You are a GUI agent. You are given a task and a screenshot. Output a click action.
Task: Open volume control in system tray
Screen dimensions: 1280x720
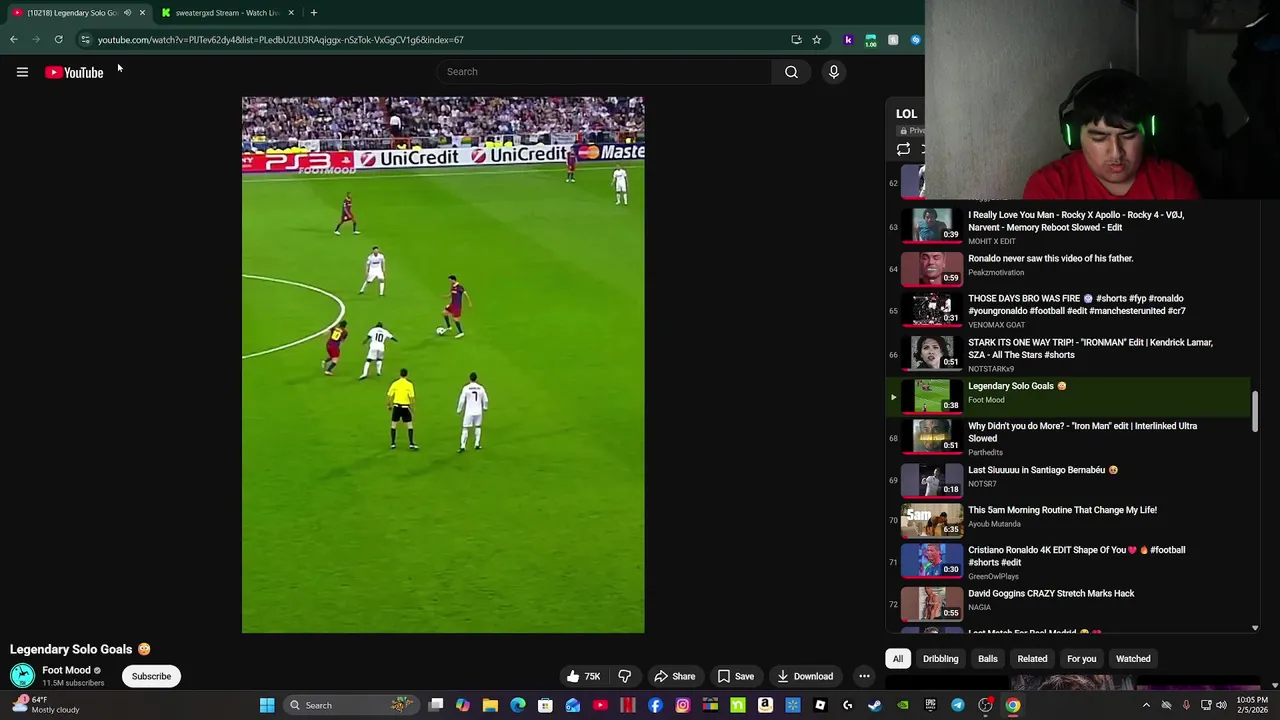pyautogui.click(x=1221, y=705)
